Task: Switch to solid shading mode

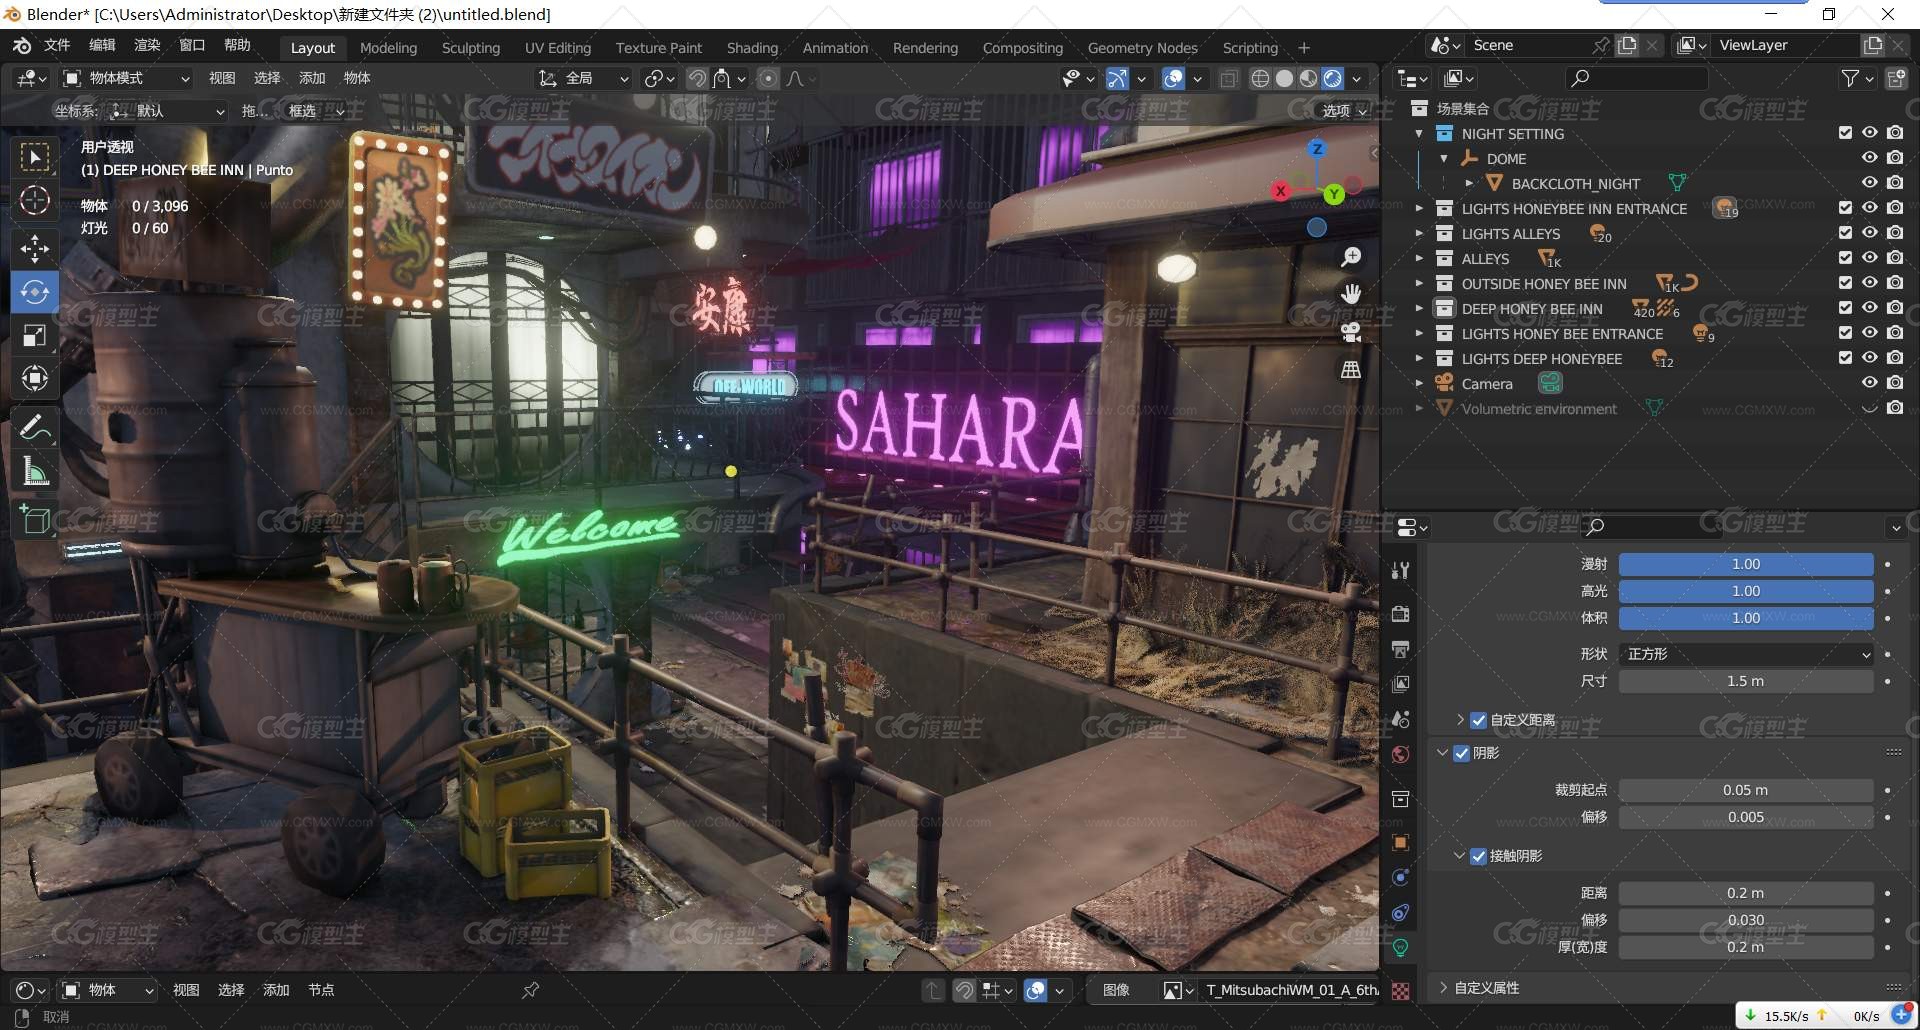Action: 1285,78
